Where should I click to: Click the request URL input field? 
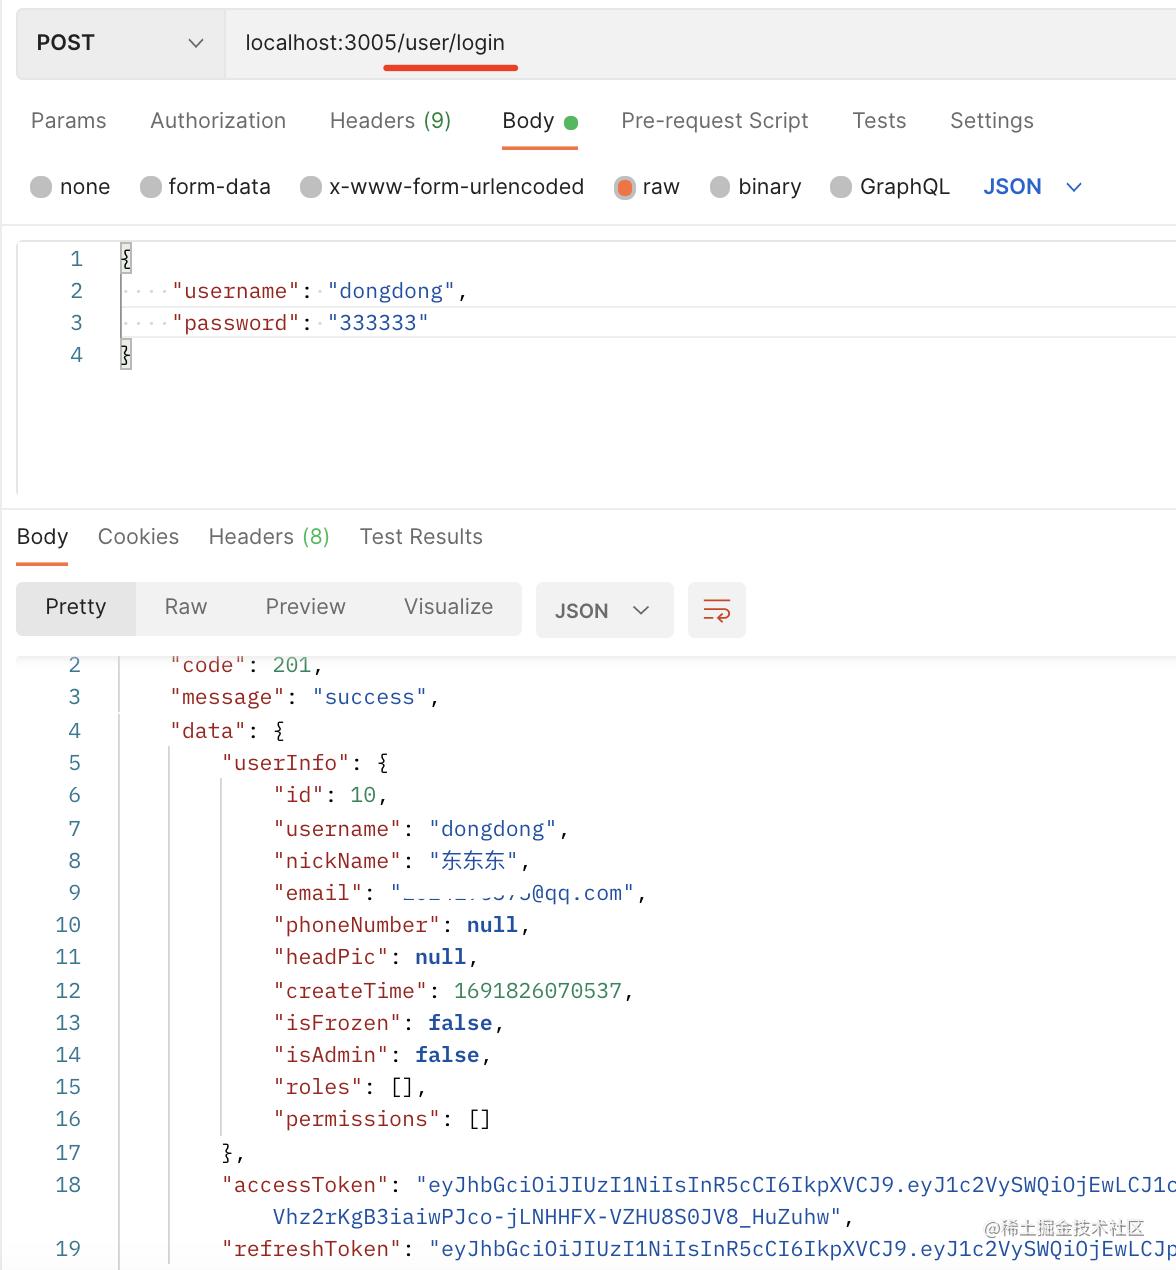tap(700, 43)
